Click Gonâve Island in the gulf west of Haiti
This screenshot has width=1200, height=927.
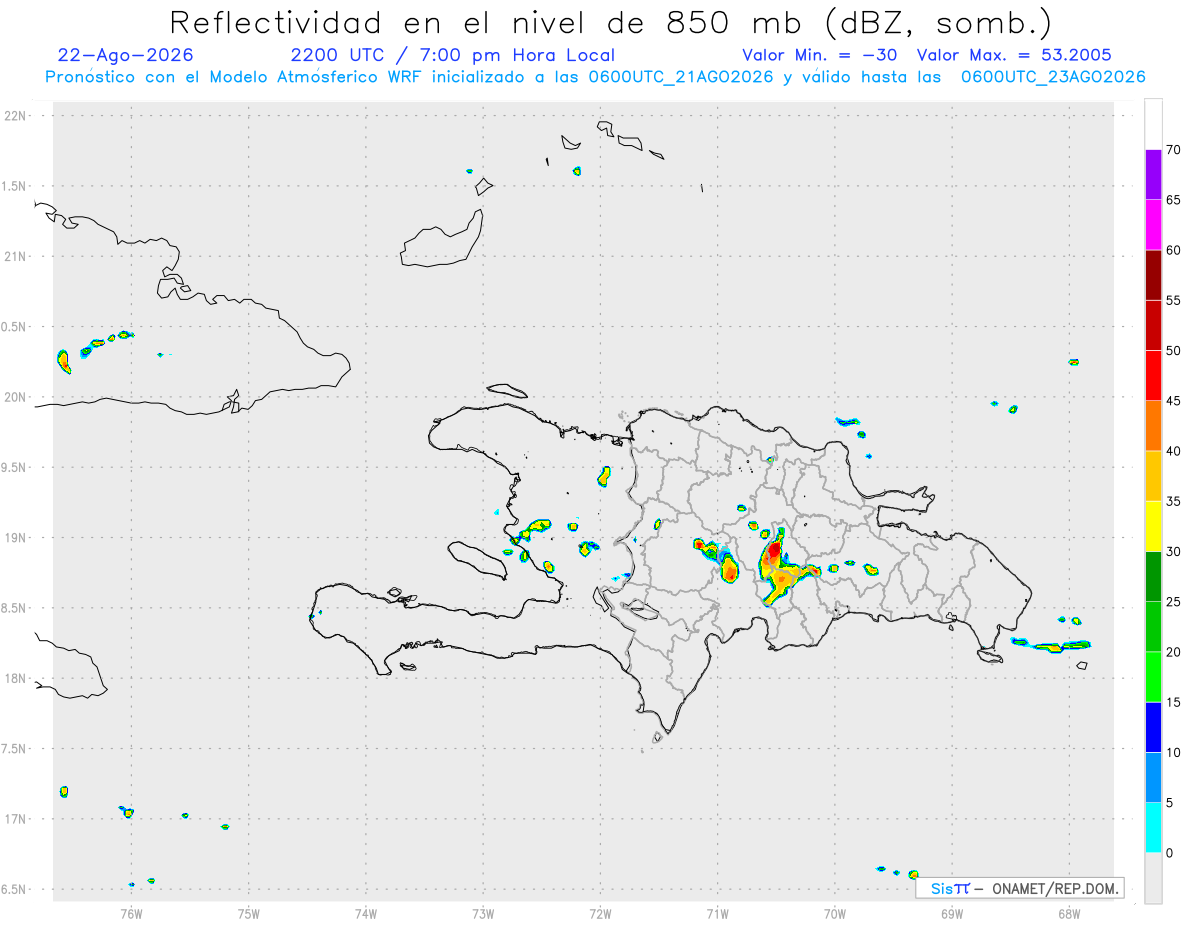(476, 558)
